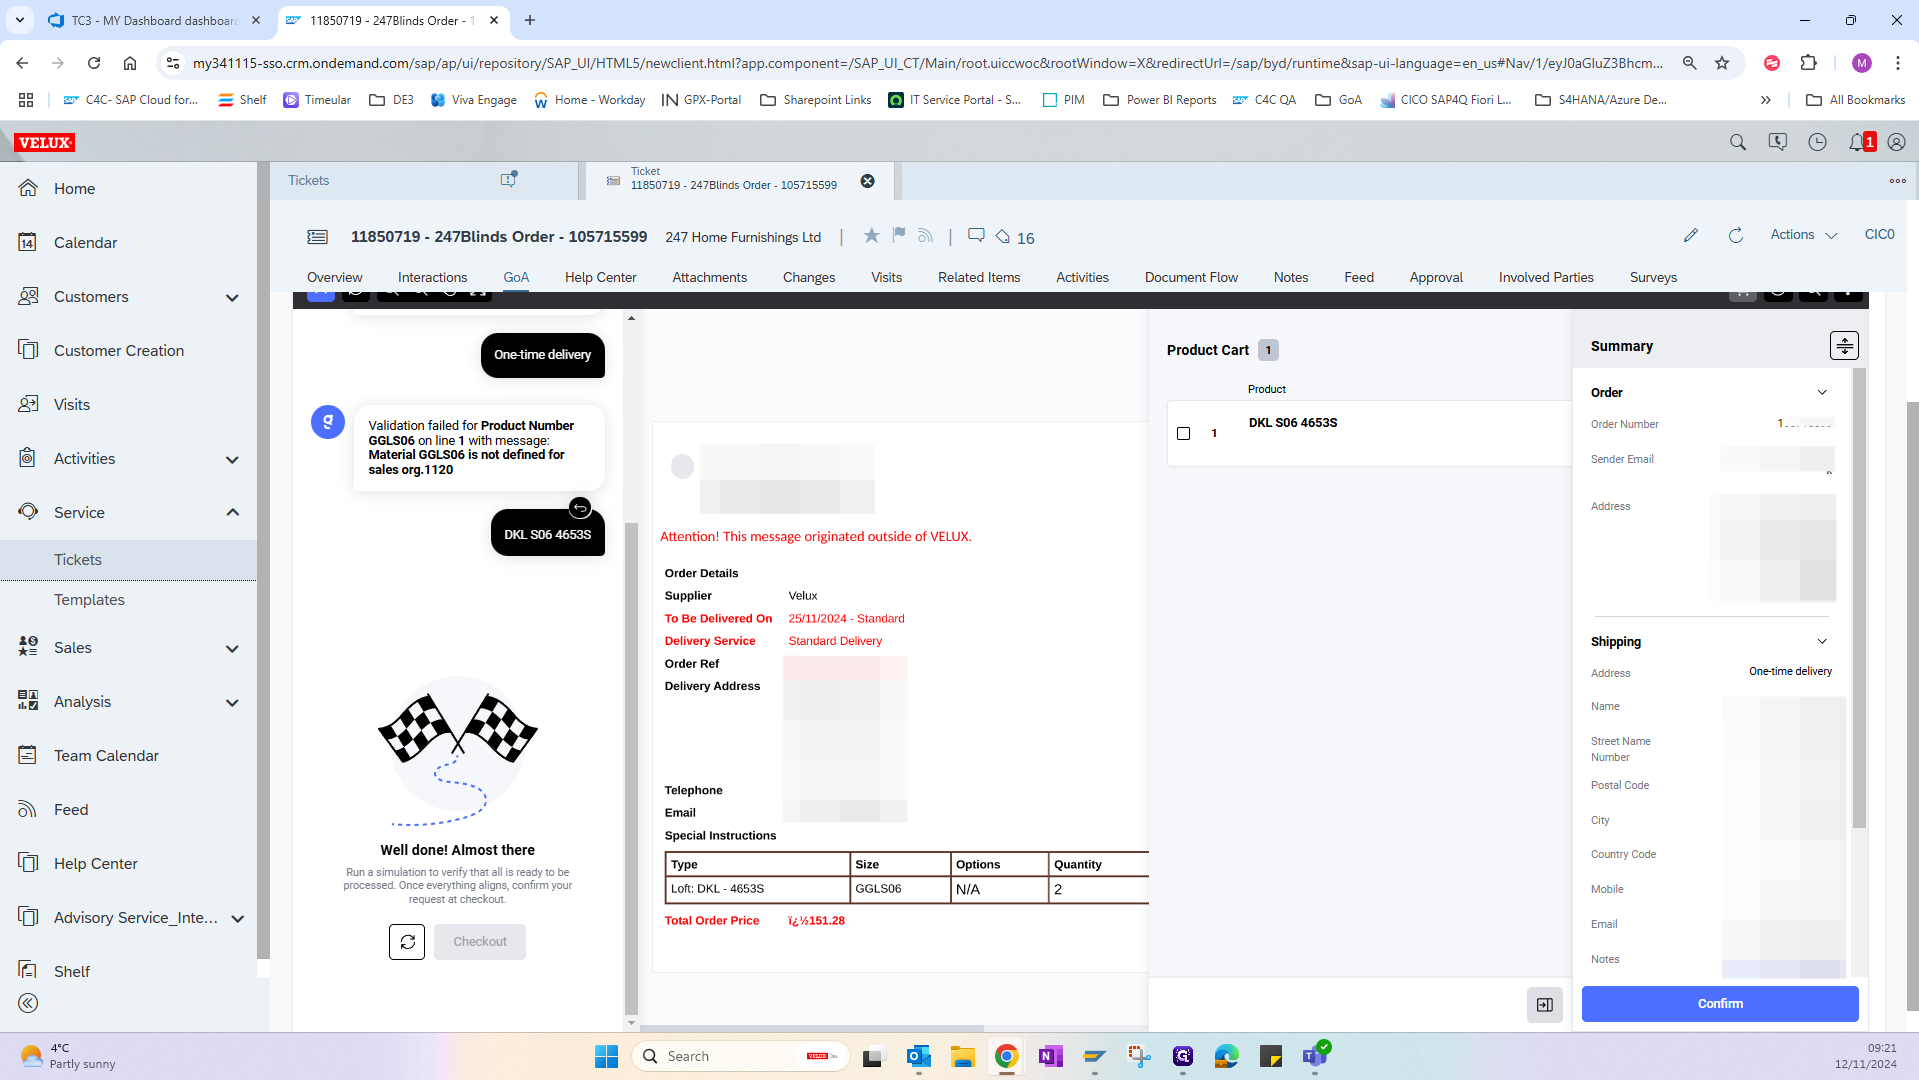Image resolution: width=1919 pixels, height=1080 pixels.
Task: Switch to the Attachments tab
Action: 709,277
